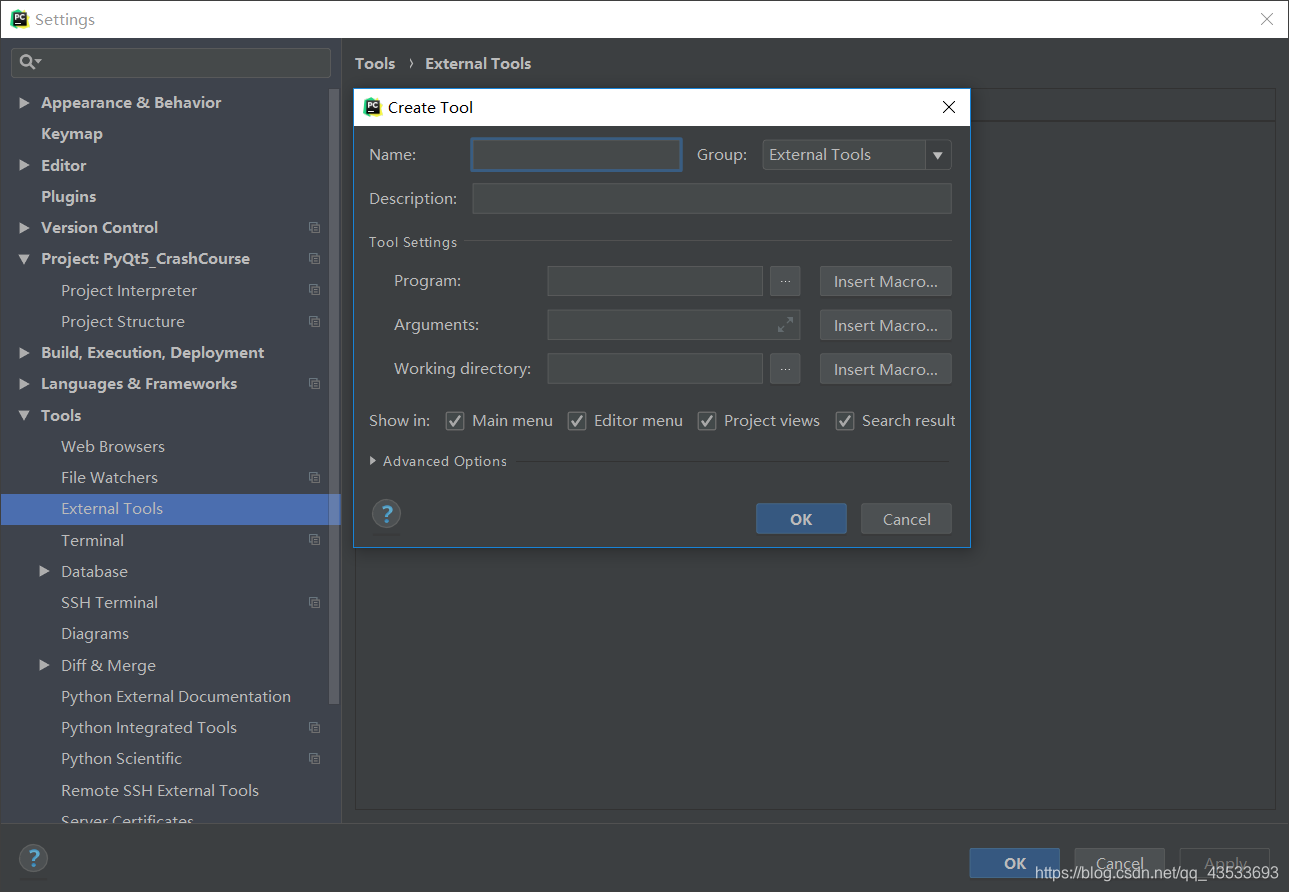This screenshot has height=892, width=1289.
Task: Expand Build, Execution, Deployment node
Action: [25, 353]
